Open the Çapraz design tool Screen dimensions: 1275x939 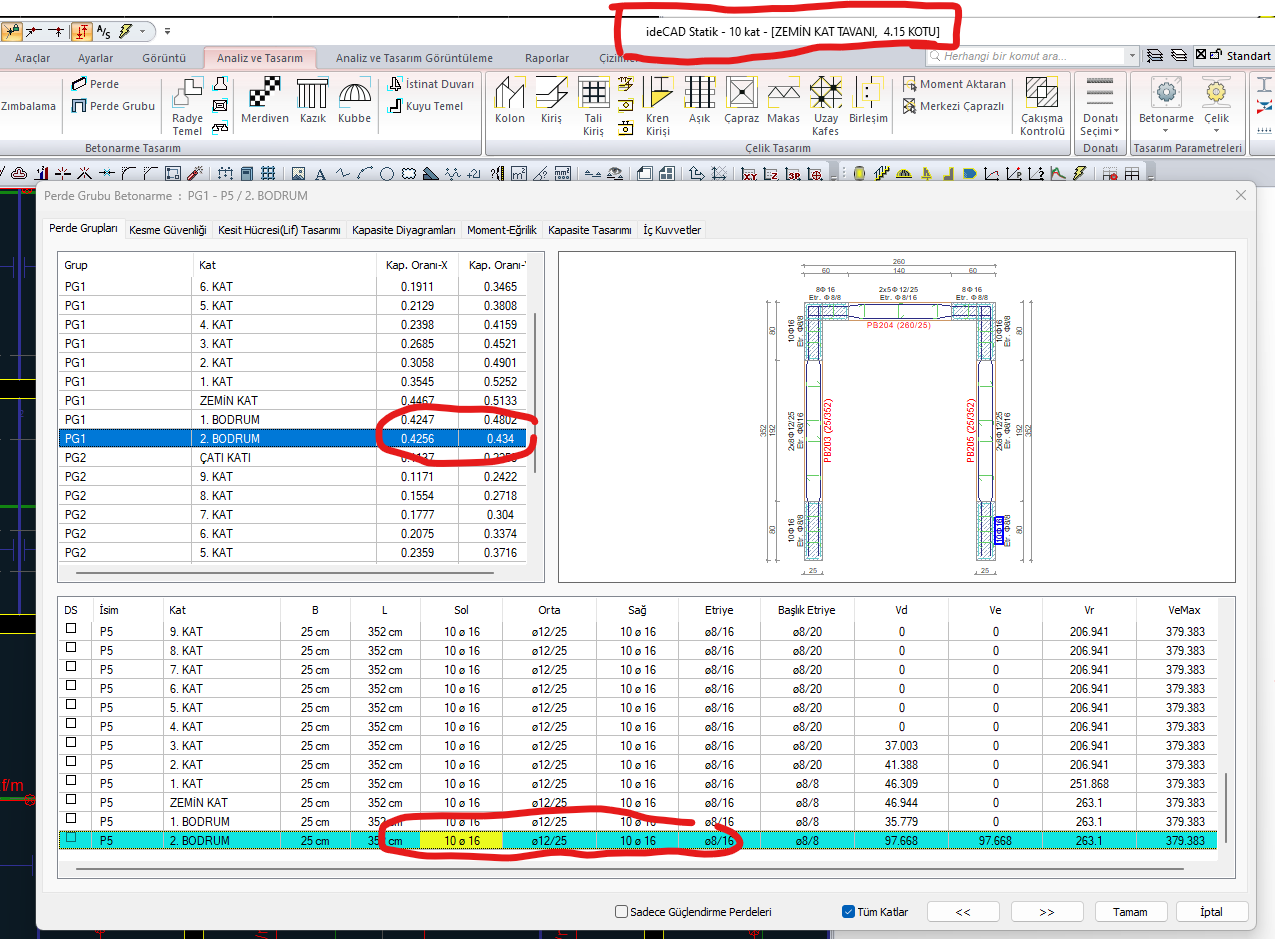point(741,100)
